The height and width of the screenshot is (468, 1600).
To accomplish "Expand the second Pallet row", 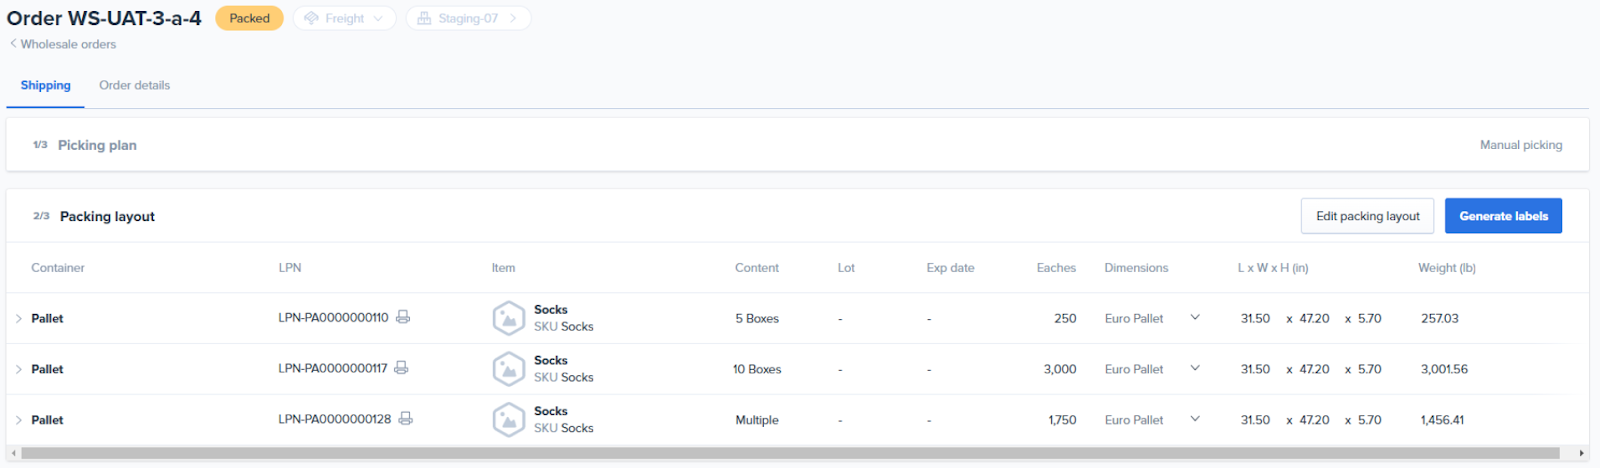I will click(x=19, y=369).
